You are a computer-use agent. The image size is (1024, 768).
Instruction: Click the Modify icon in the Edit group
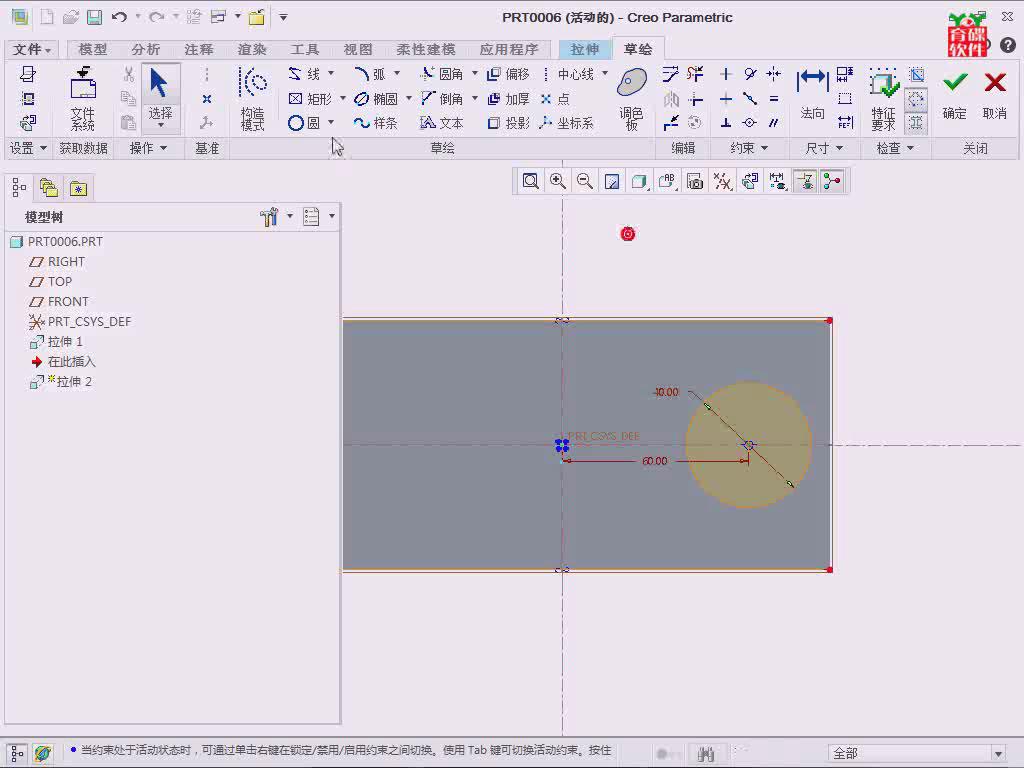pyautogui.click(x=671, y=74)
